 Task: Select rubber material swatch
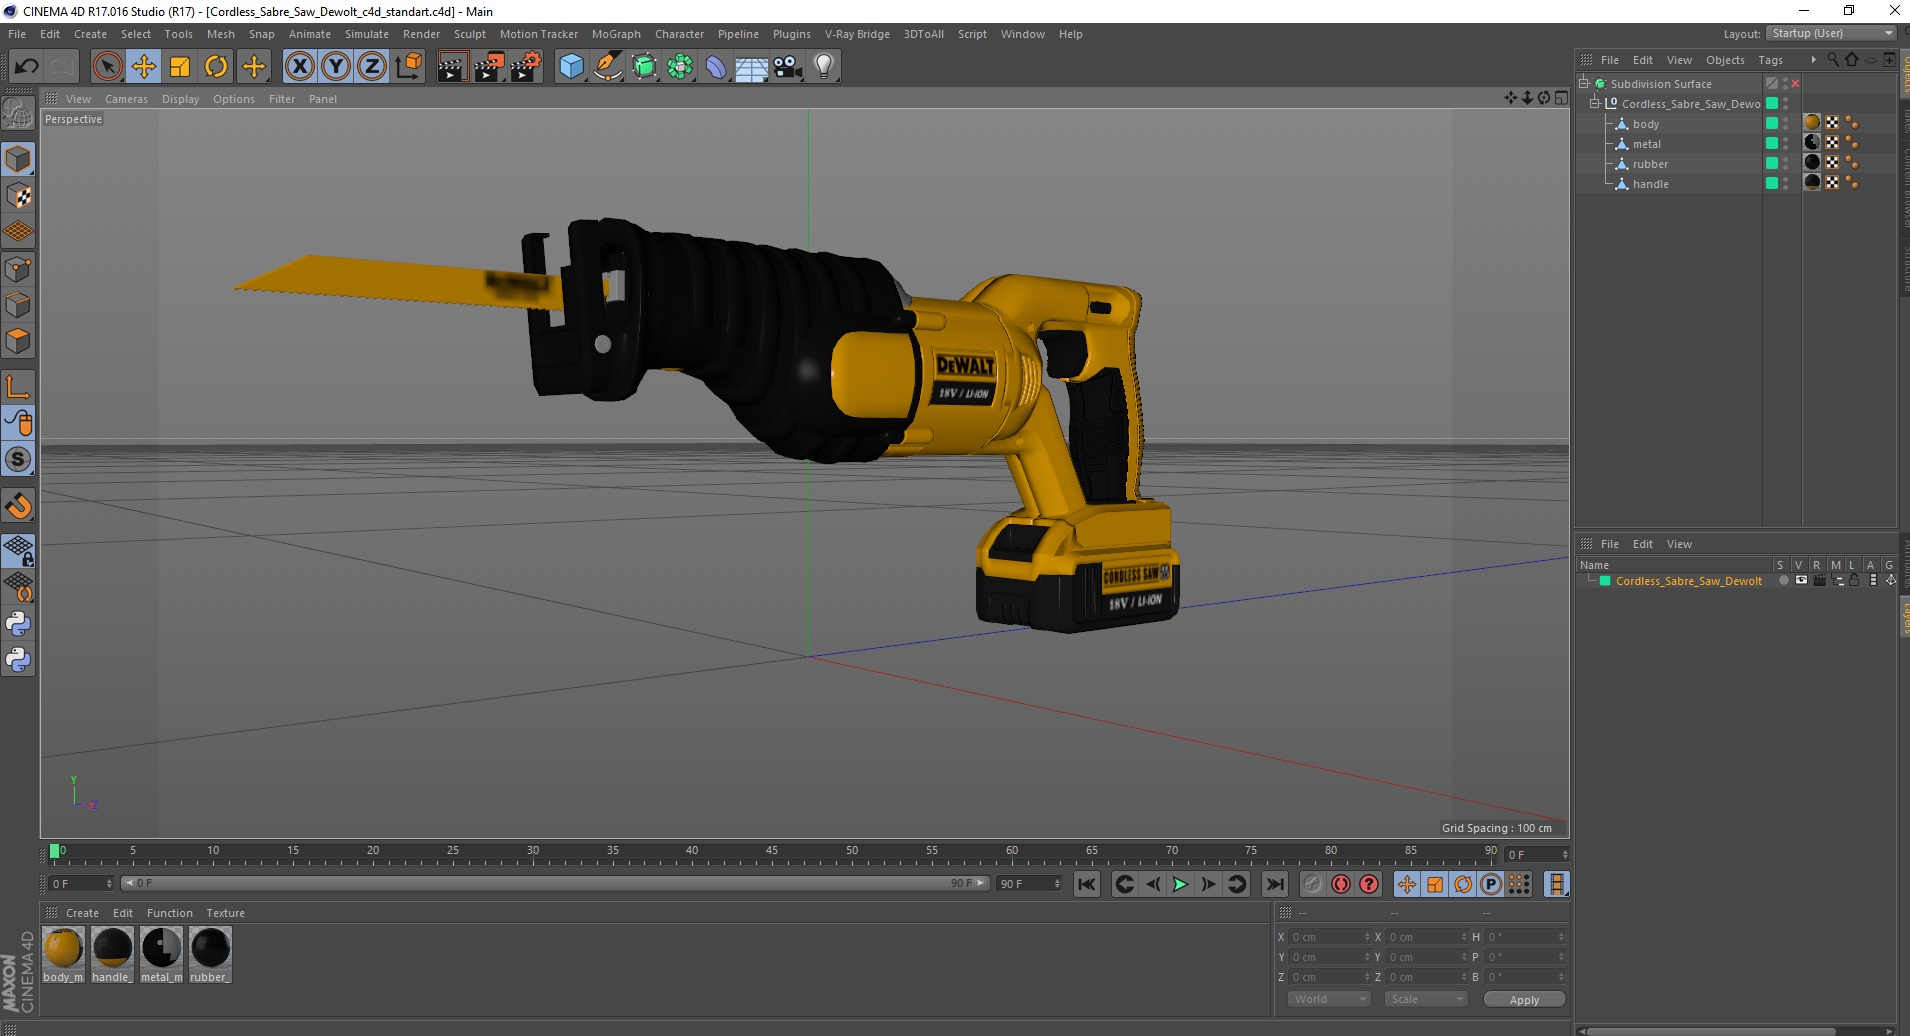(x=210, y=955)
